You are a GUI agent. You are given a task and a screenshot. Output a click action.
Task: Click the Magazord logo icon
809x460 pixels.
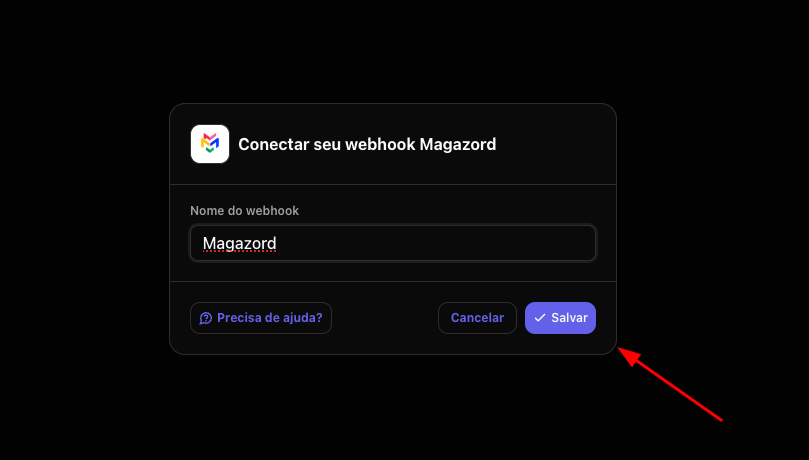pyautogui.click(x=210, y=144)
